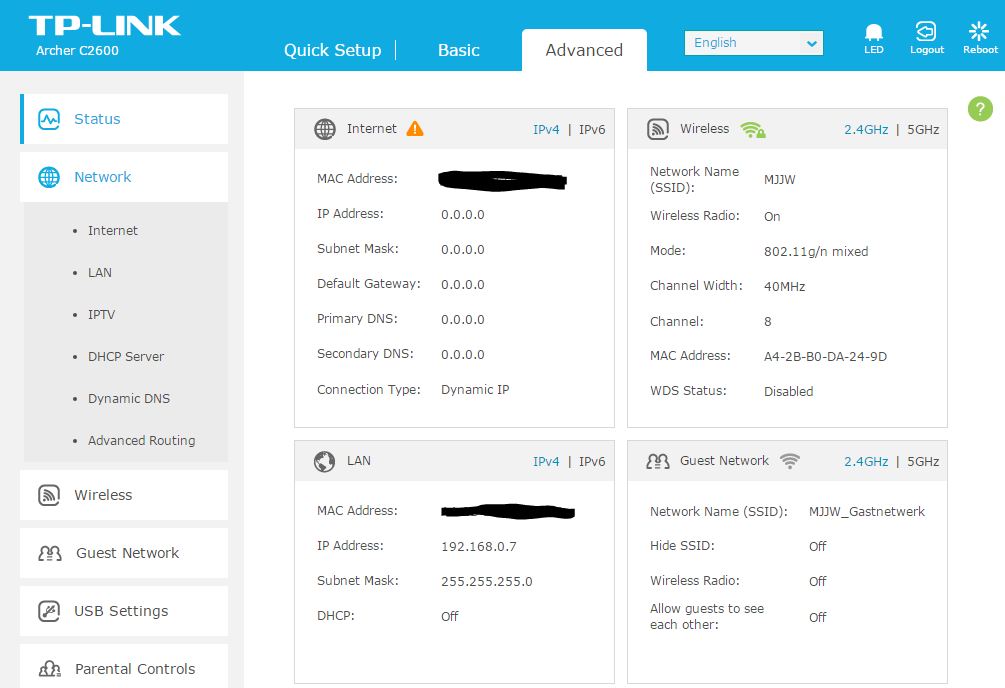The image size is (1005, 688).
Task: Click the LED control icon
Action: [x=874, y=33]
